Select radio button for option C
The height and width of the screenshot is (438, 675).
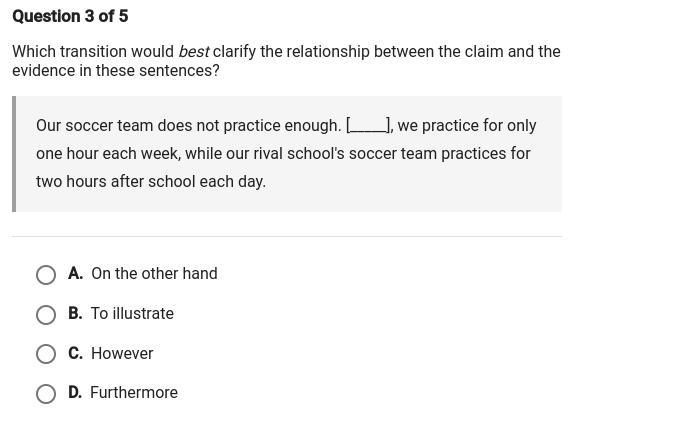click(46, 354)
